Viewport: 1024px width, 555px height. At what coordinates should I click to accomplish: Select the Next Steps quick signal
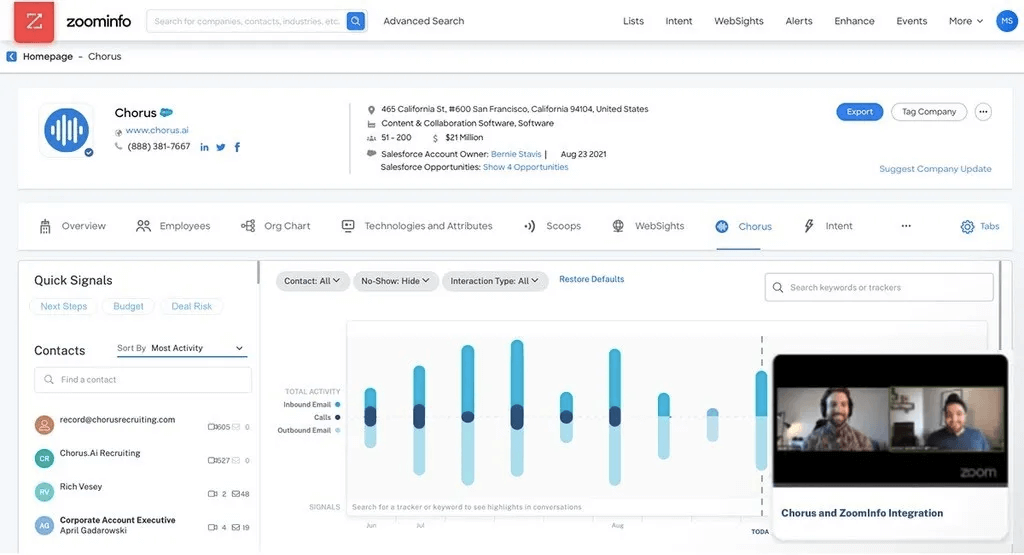tap(63, 306)
